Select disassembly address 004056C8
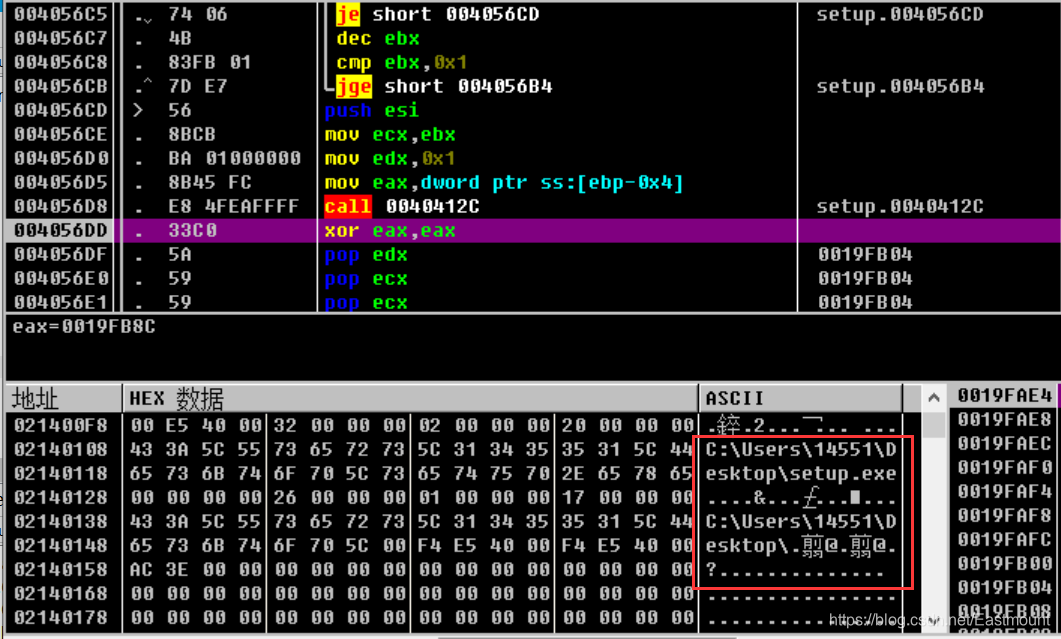This screenshot has height=639, width=1061. point(60,62)
